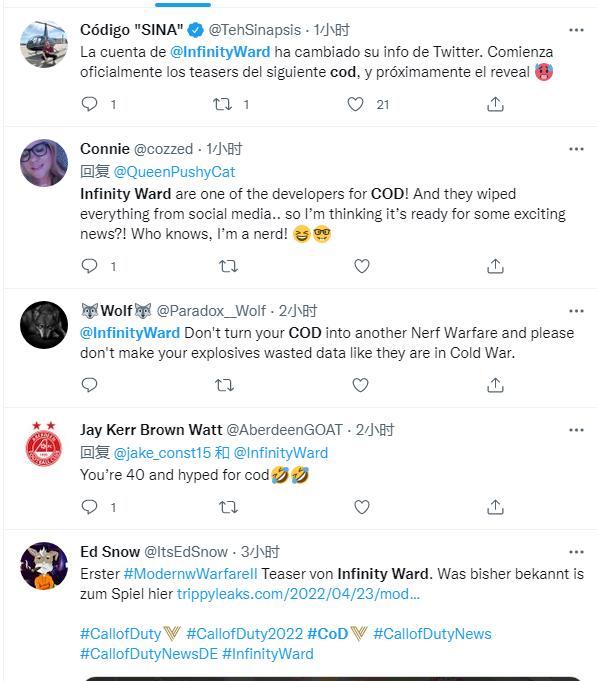Reply to the Código "SINA" tweet
This screenshot has width=597, height=681.
click(89, 104)
